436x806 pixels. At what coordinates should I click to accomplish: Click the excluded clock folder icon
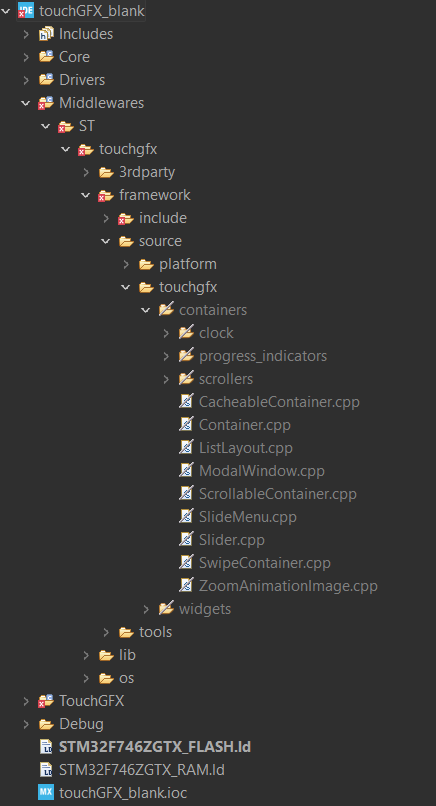pos(186,333)
